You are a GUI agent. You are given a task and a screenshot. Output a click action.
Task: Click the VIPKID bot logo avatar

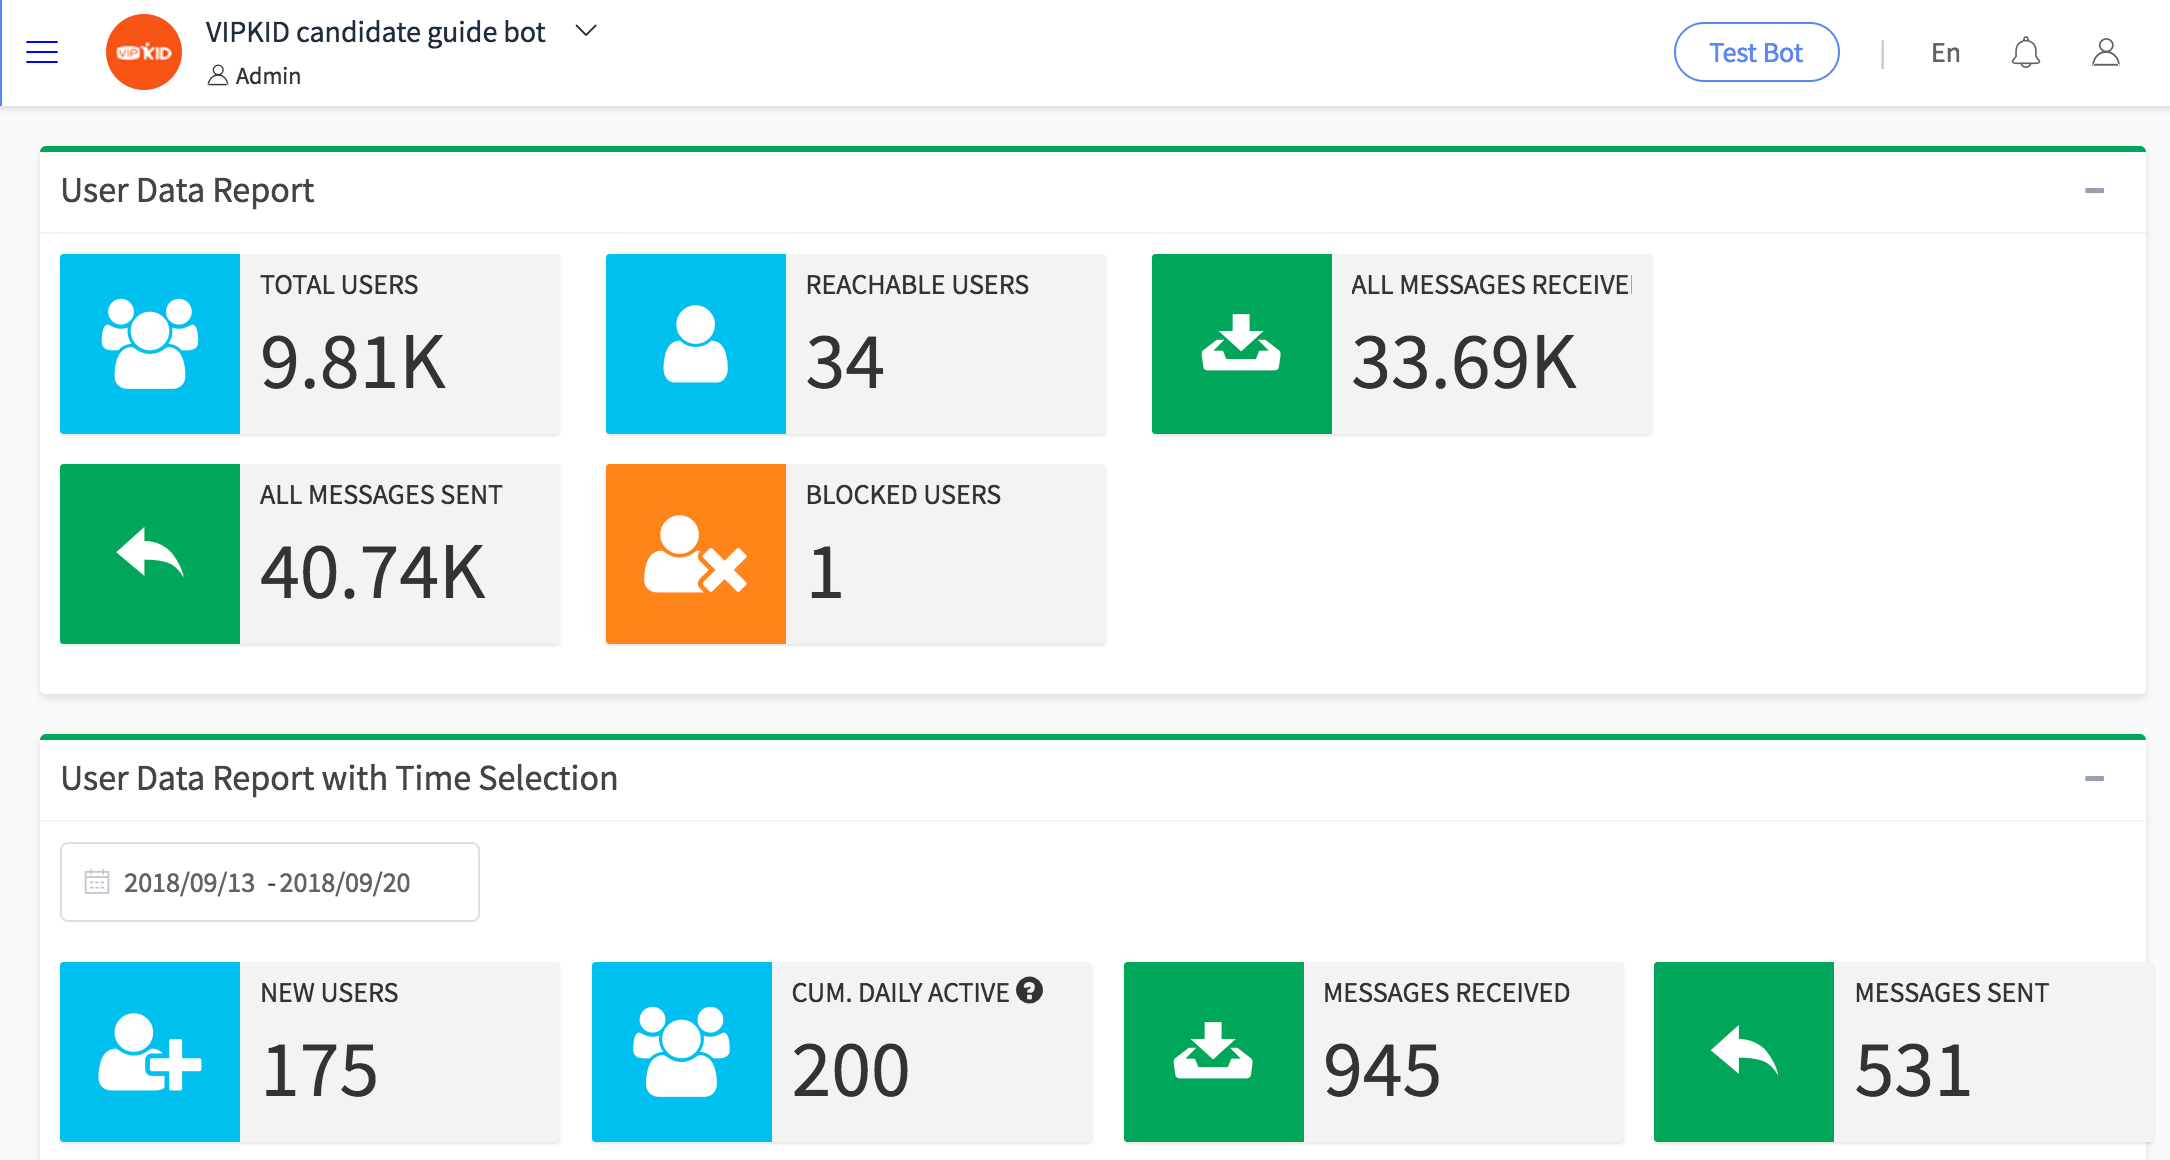tap(144, 52)
